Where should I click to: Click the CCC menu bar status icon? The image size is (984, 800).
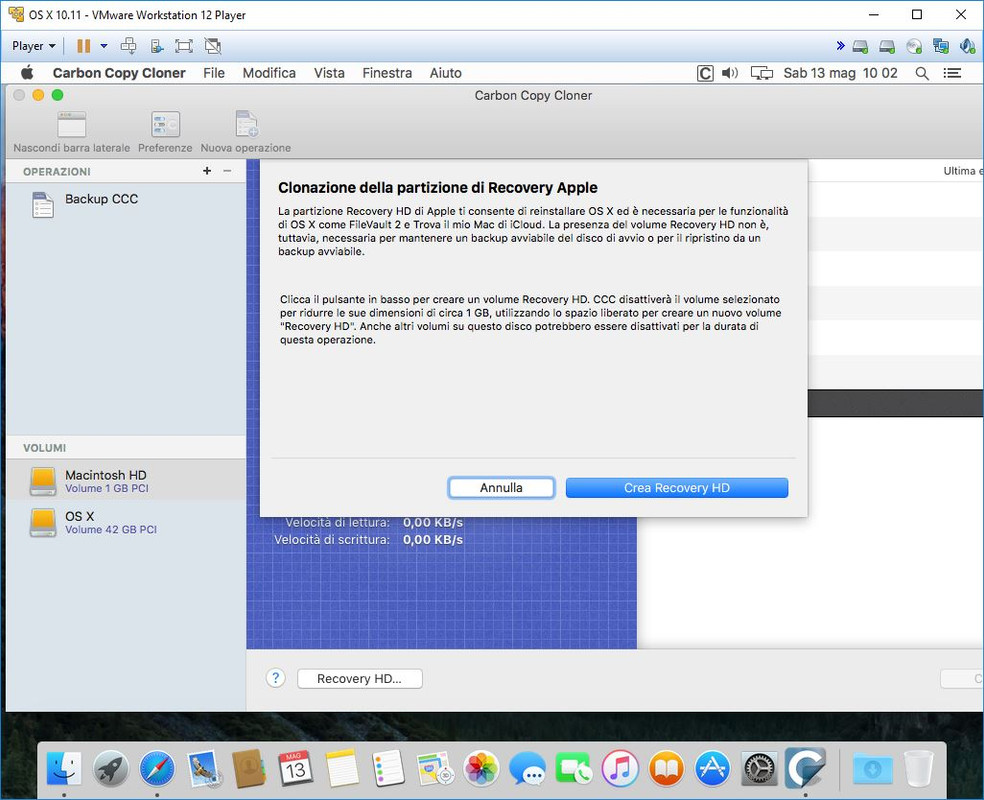point(705,73)
